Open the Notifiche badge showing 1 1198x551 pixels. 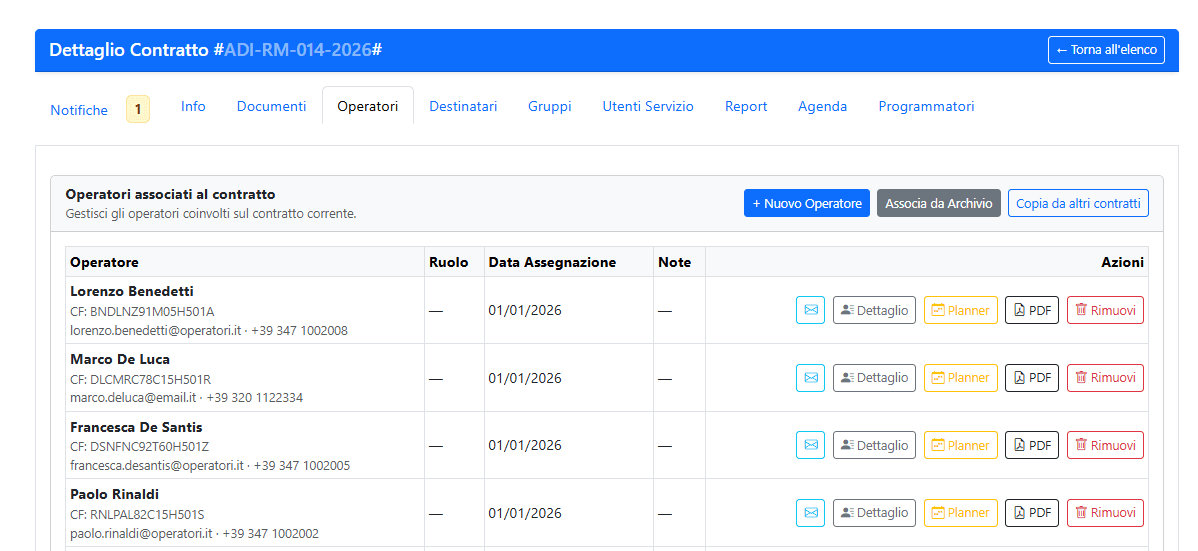[137, 109]
